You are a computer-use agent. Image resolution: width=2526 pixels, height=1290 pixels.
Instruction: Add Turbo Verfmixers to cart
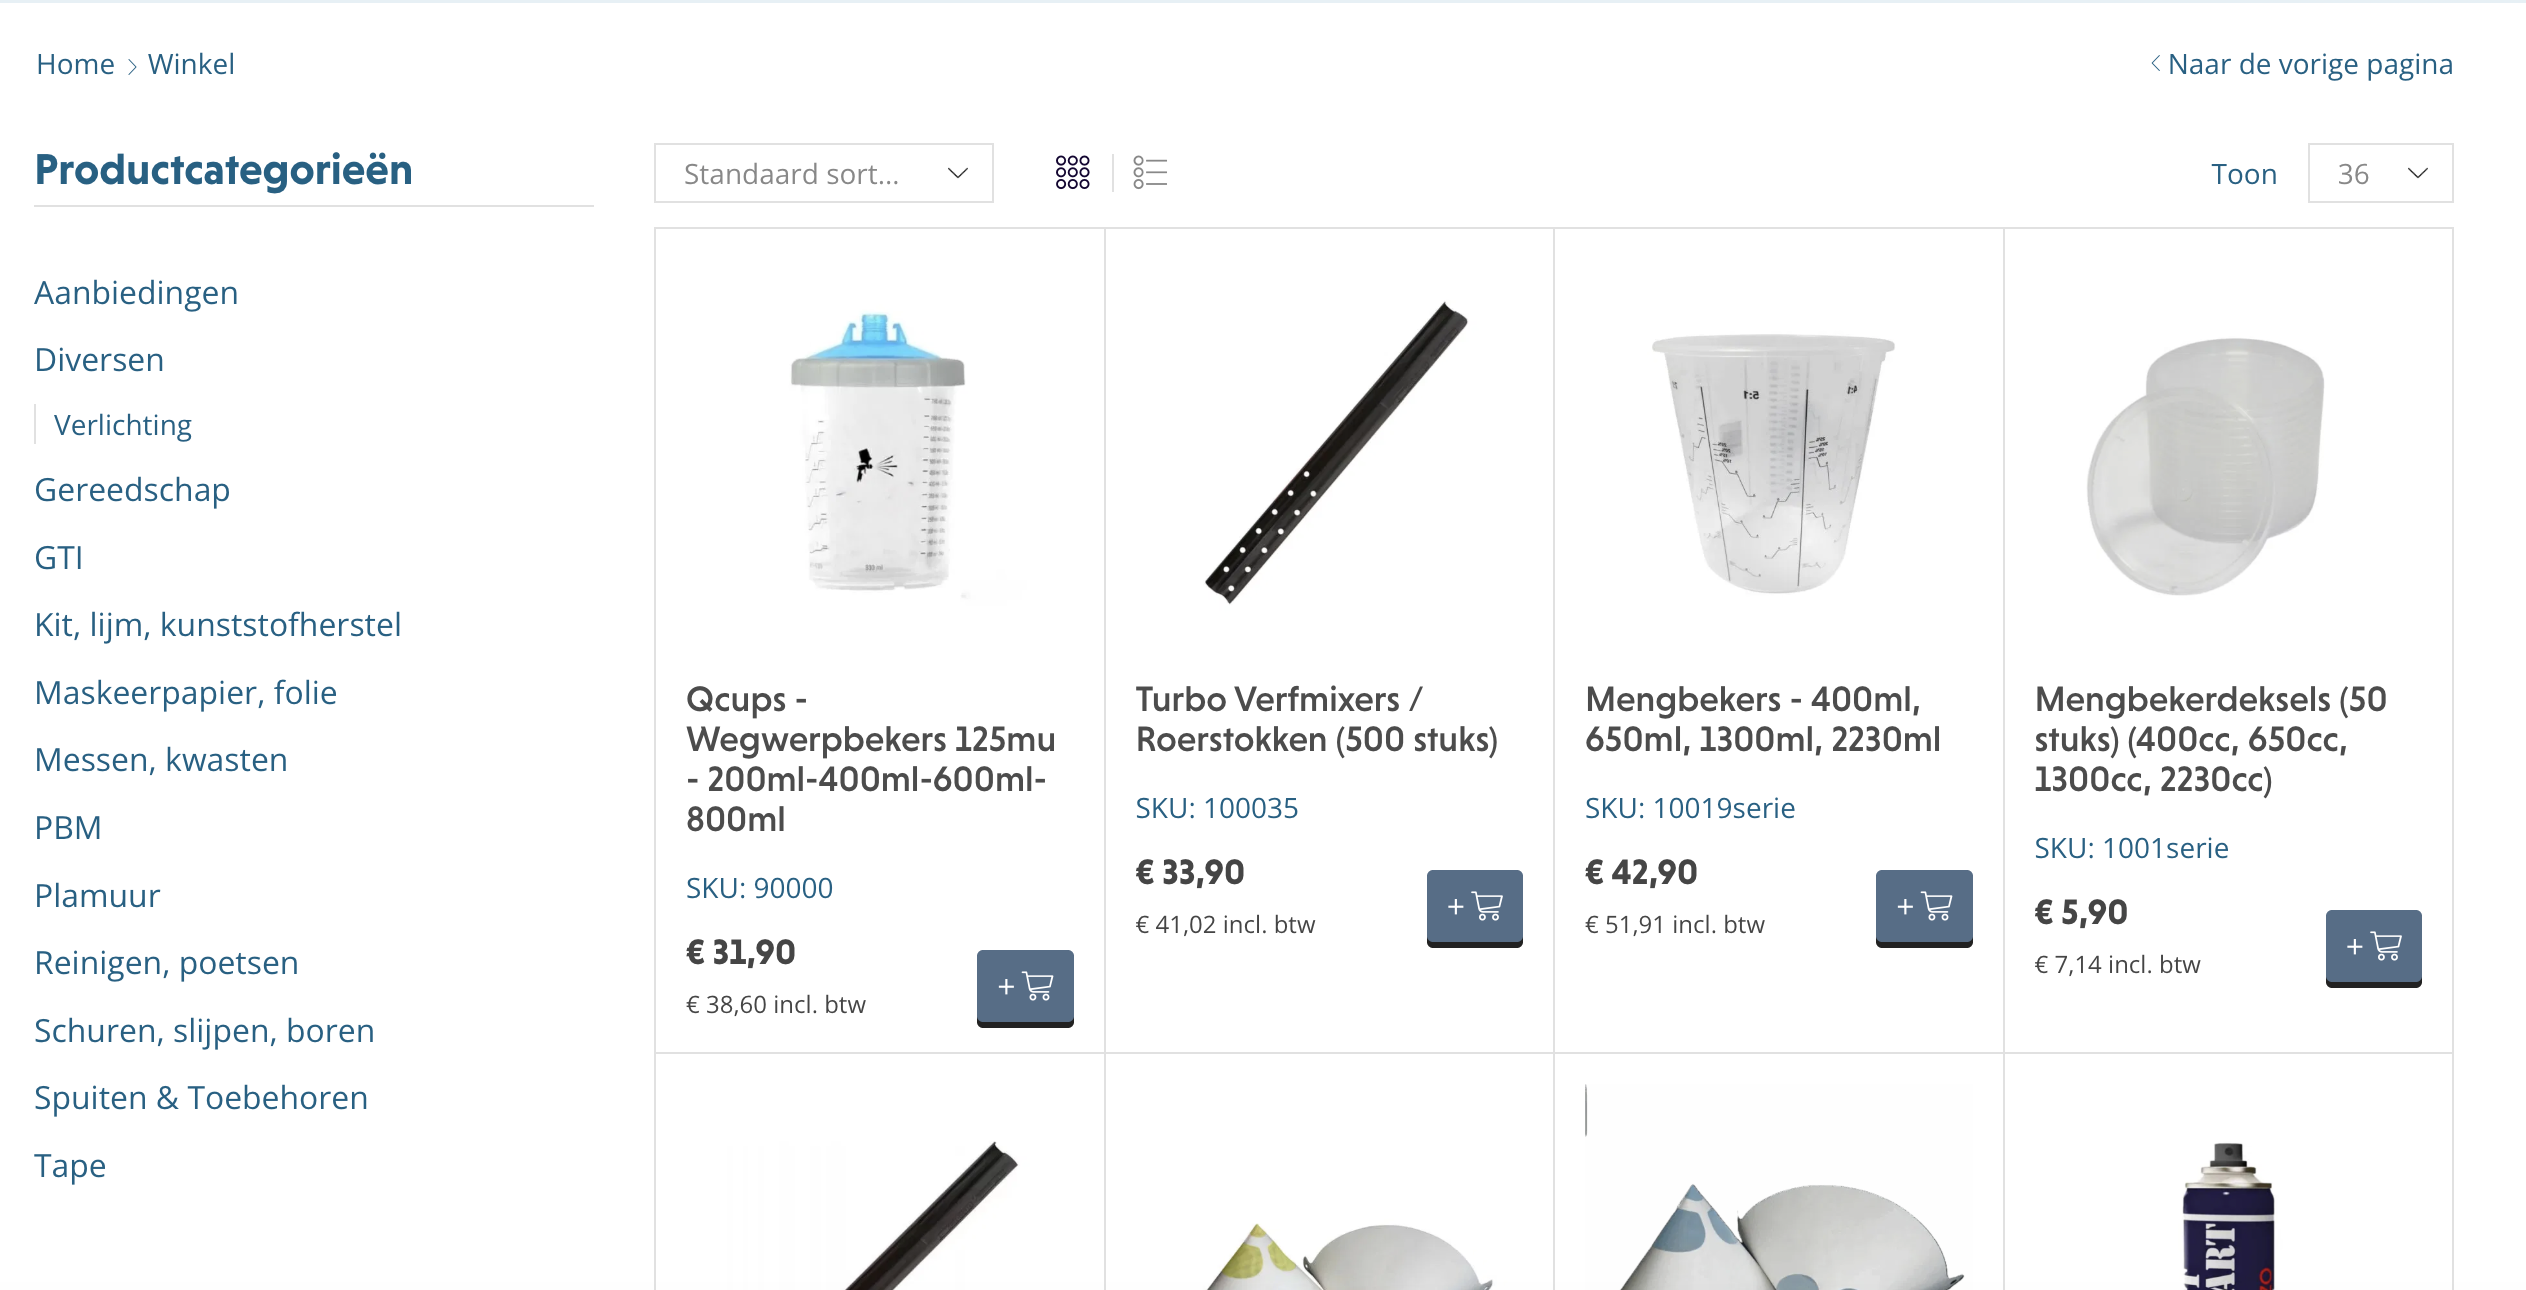[x=1474, y=907]
